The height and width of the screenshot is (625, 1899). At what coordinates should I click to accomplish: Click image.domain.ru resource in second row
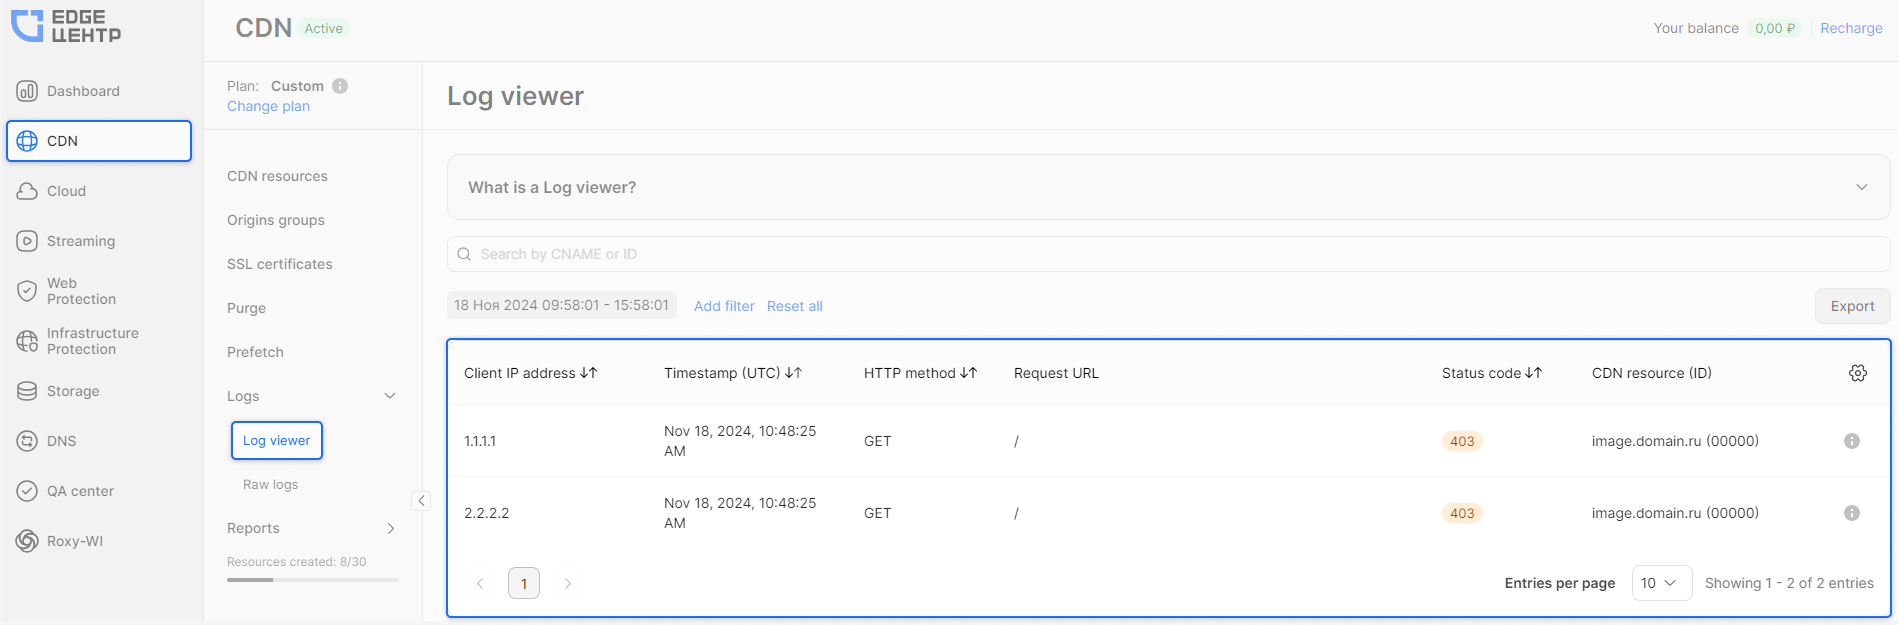tap(1675, 513)
